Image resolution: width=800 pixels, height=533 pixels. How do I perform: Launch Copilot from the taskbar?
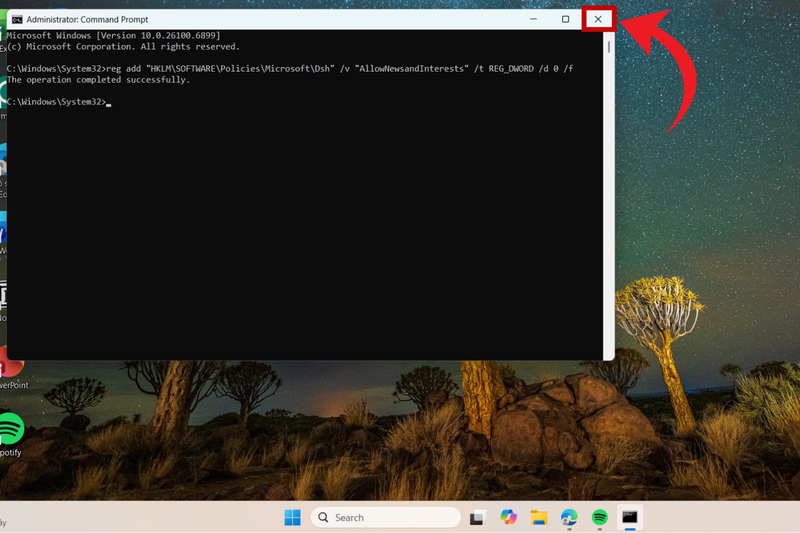(508, 517)
